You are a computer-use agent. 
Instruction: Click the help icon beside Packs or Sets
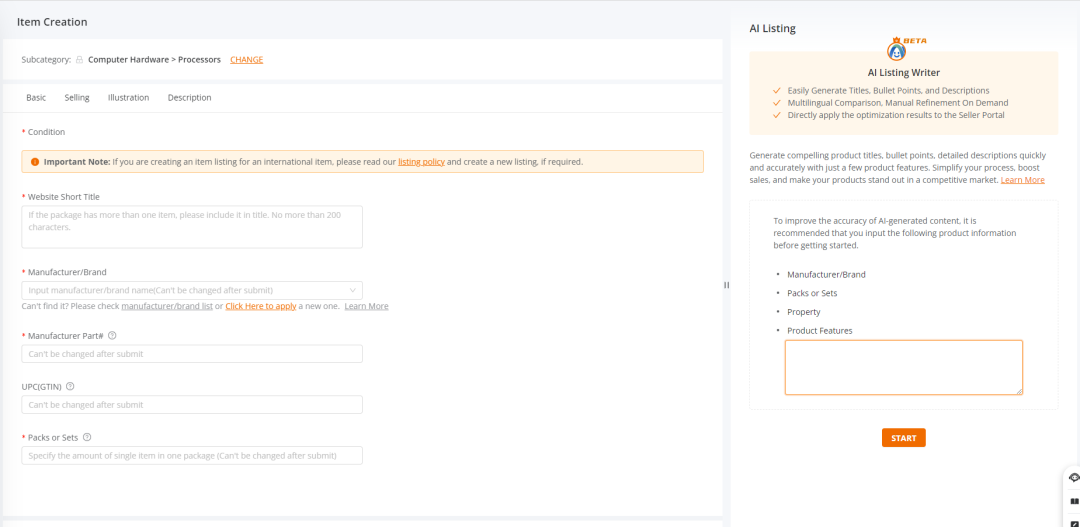click(x=87, y=437)
